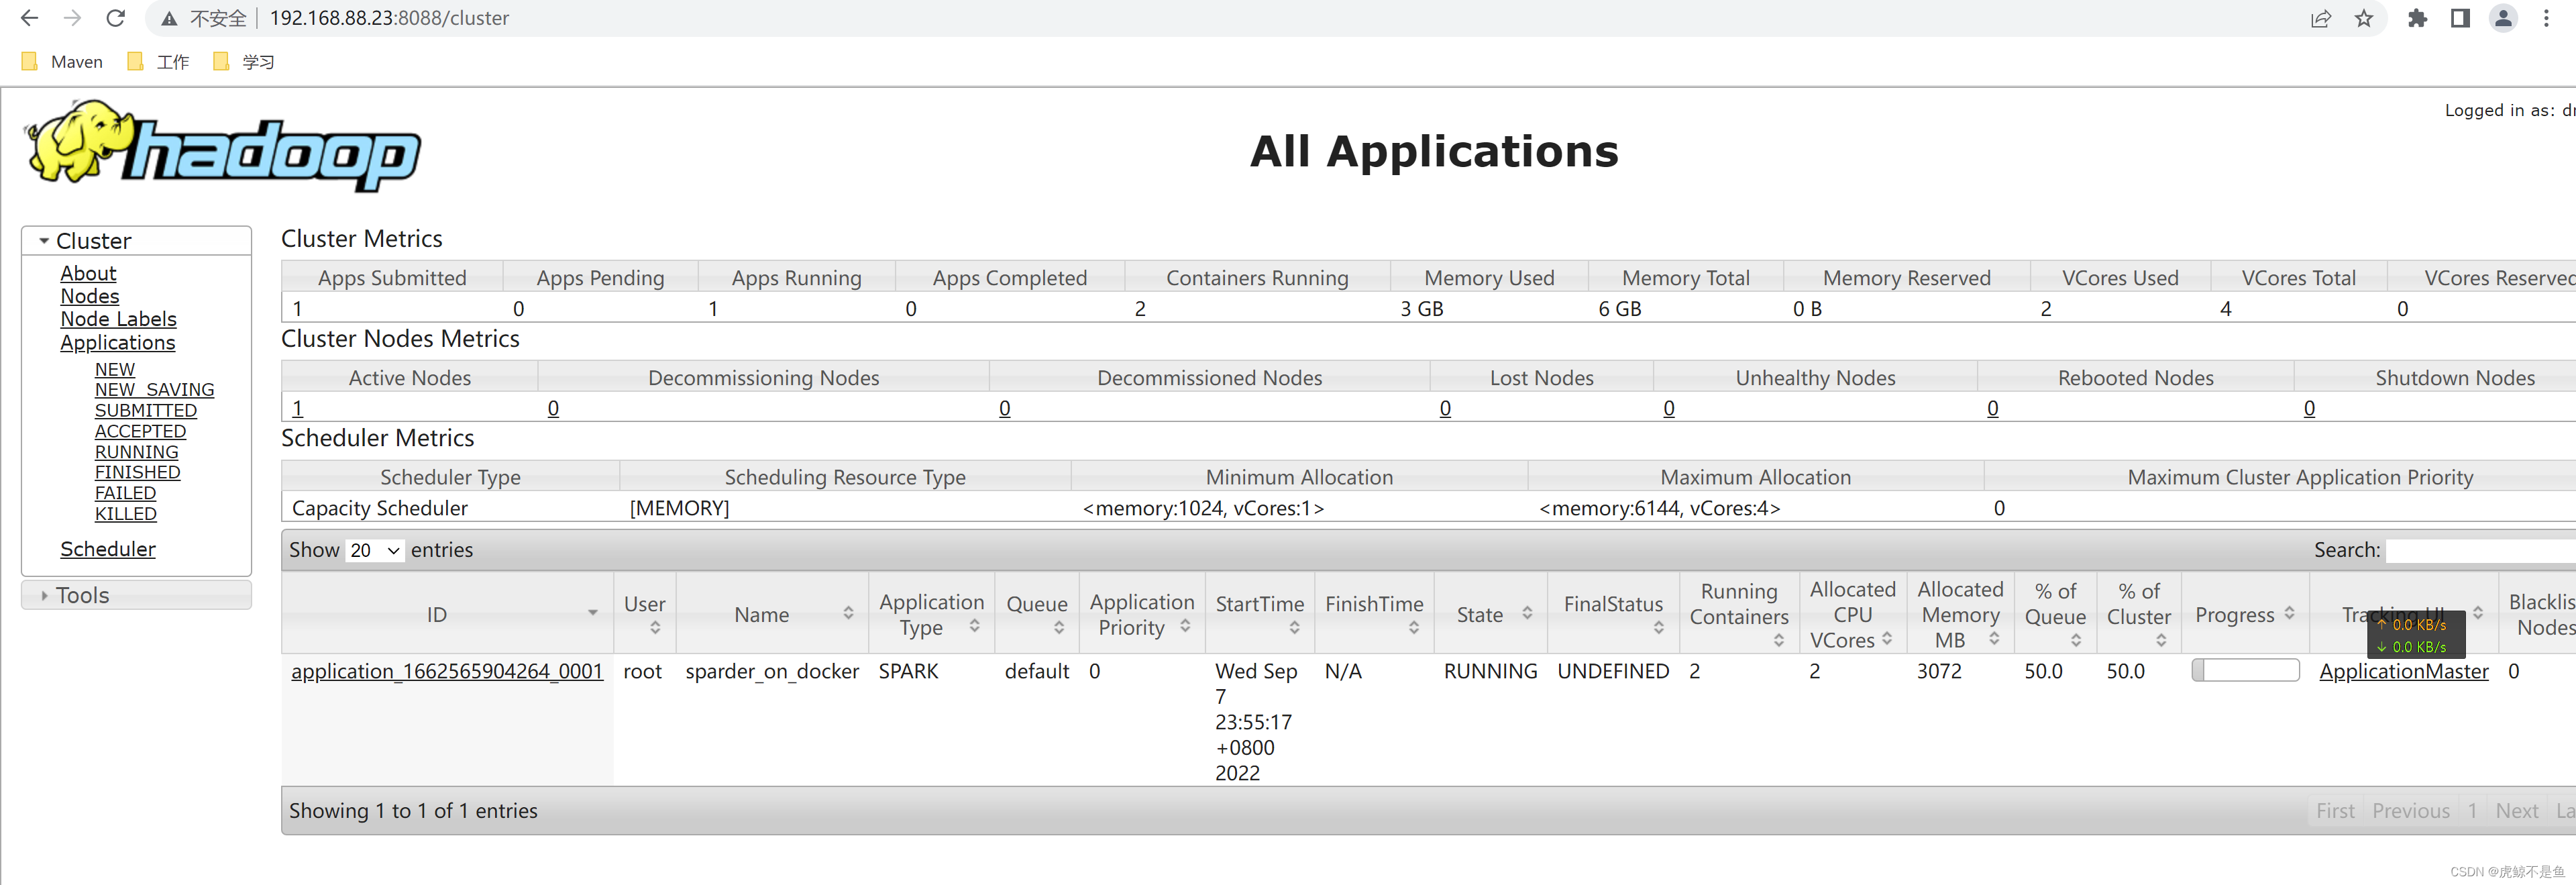Viewport: 2576px width, 885px height.
Task: Open the user profile avatar icon
Action: [2503, 18]
